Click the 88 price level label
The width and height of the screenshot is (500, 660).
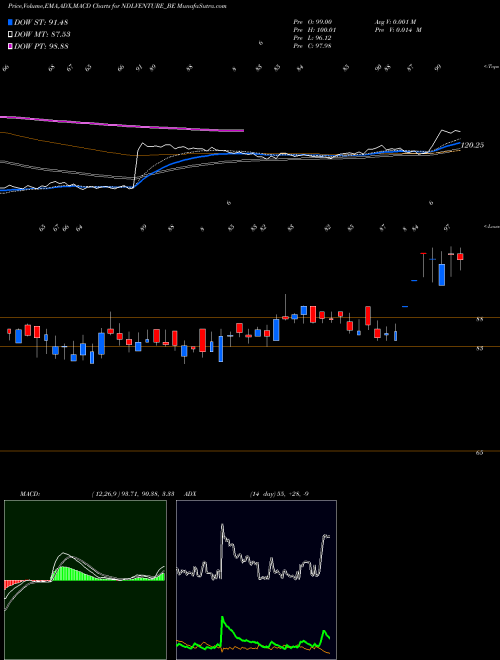[x=479, y=319]
